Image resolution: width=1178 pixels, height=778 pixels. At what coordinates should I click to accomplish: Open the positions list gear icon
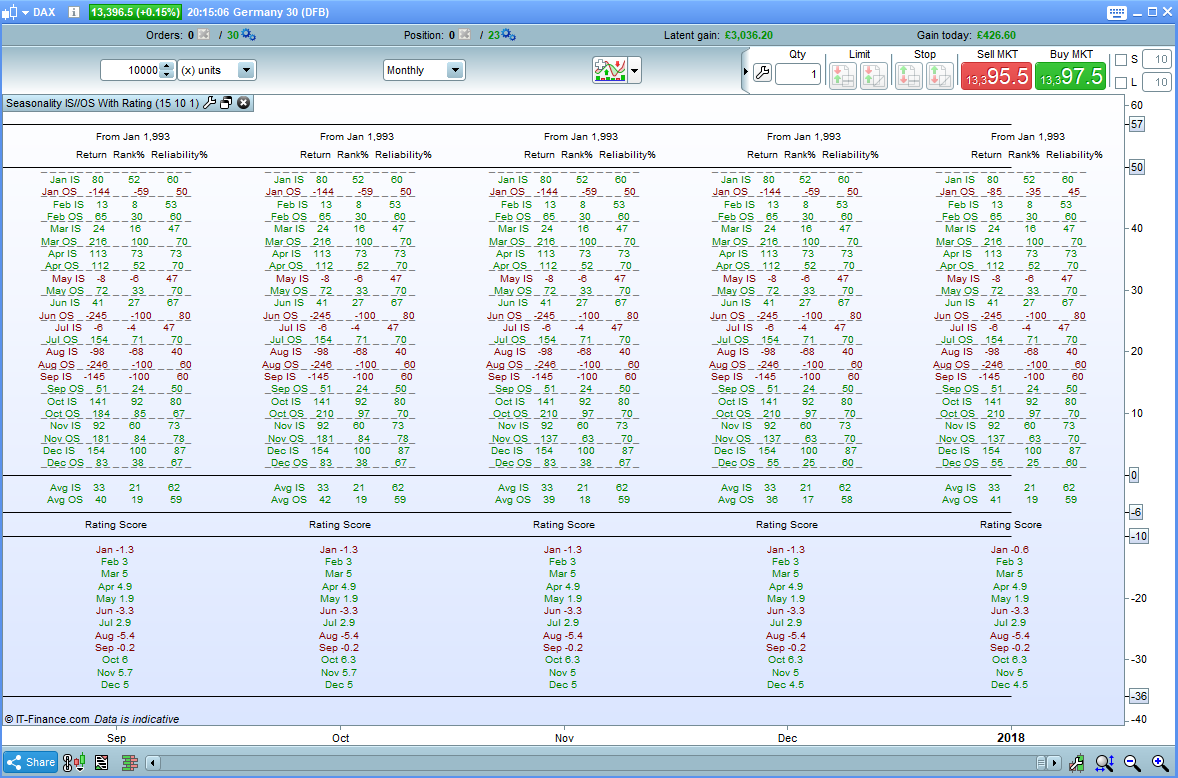coord(509,35)
